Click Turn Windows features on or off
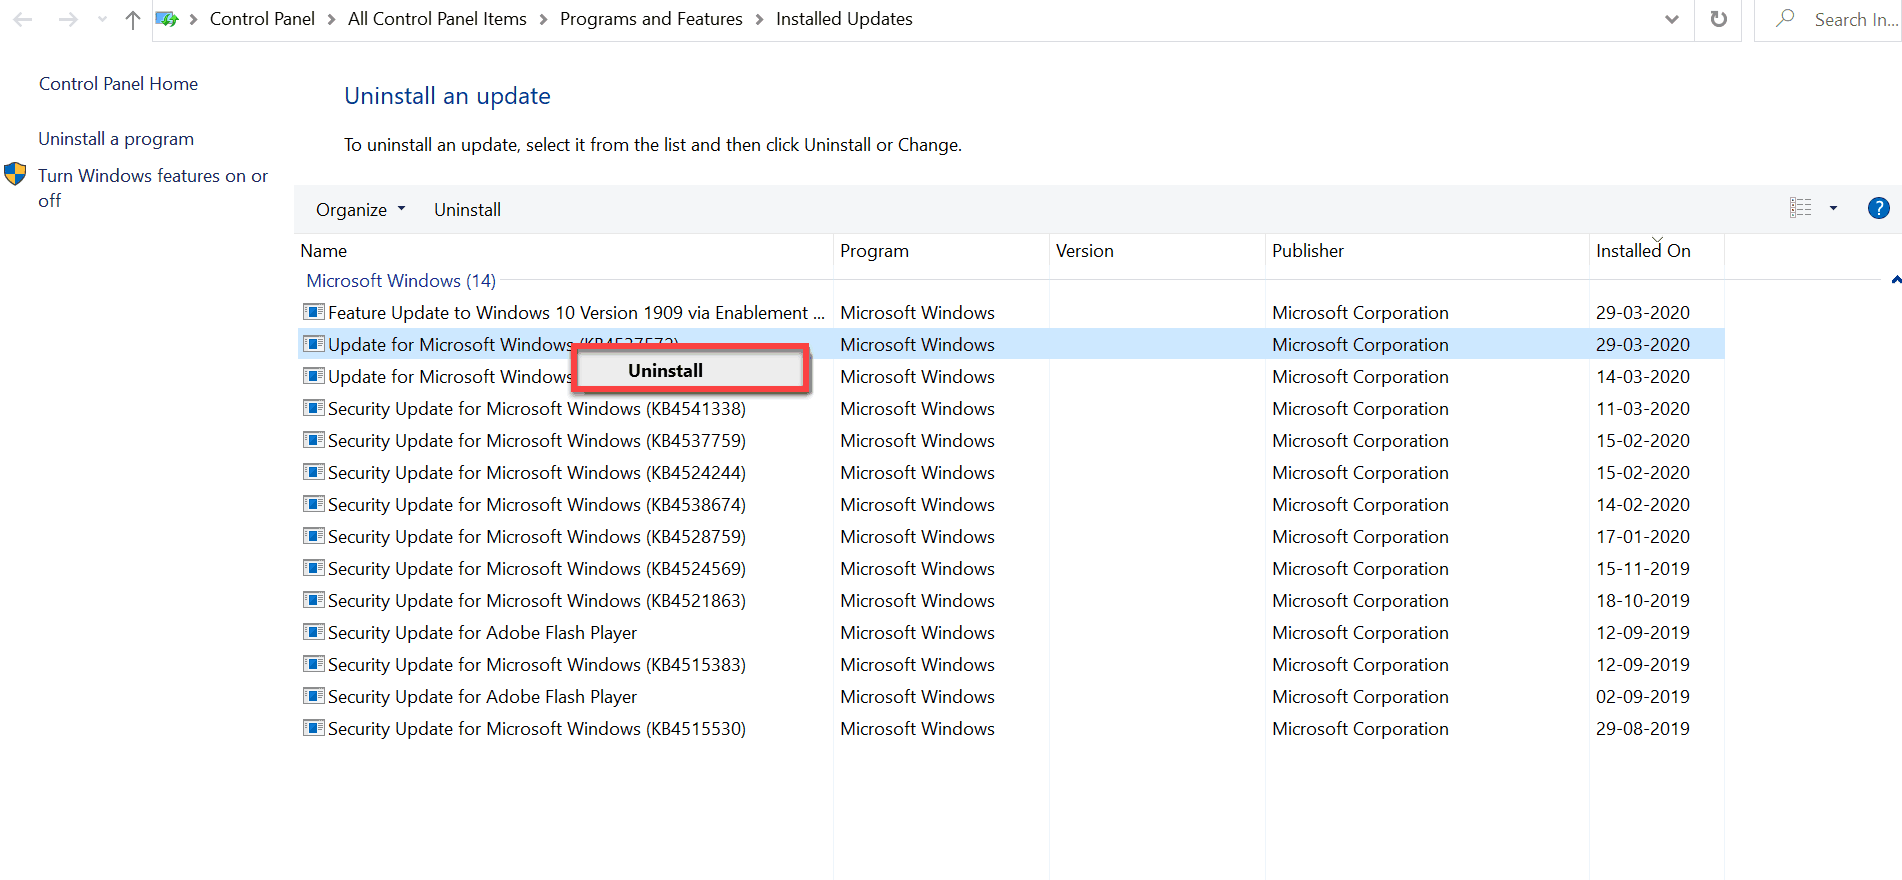This screenshot has height=880, width=1902. 153,188
